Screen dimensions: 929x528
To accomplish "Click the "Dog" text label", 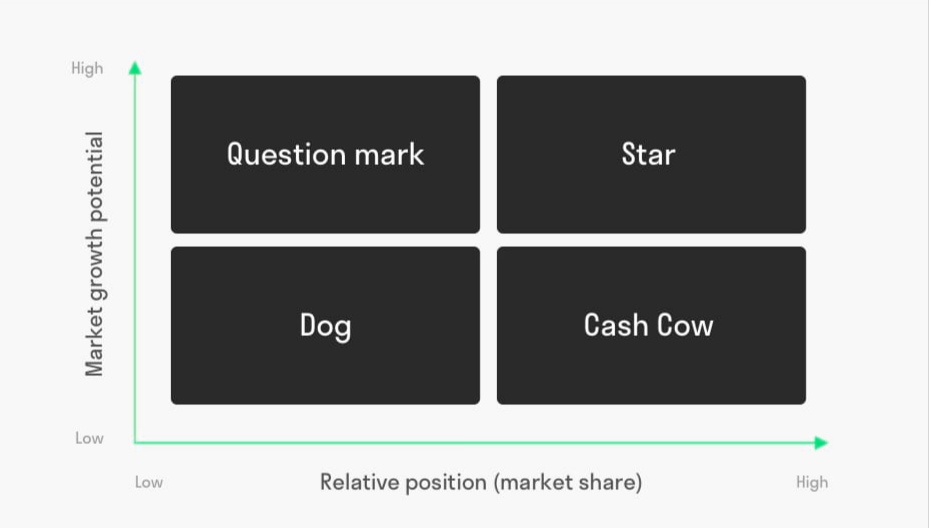I will click(x=325, y=327).
